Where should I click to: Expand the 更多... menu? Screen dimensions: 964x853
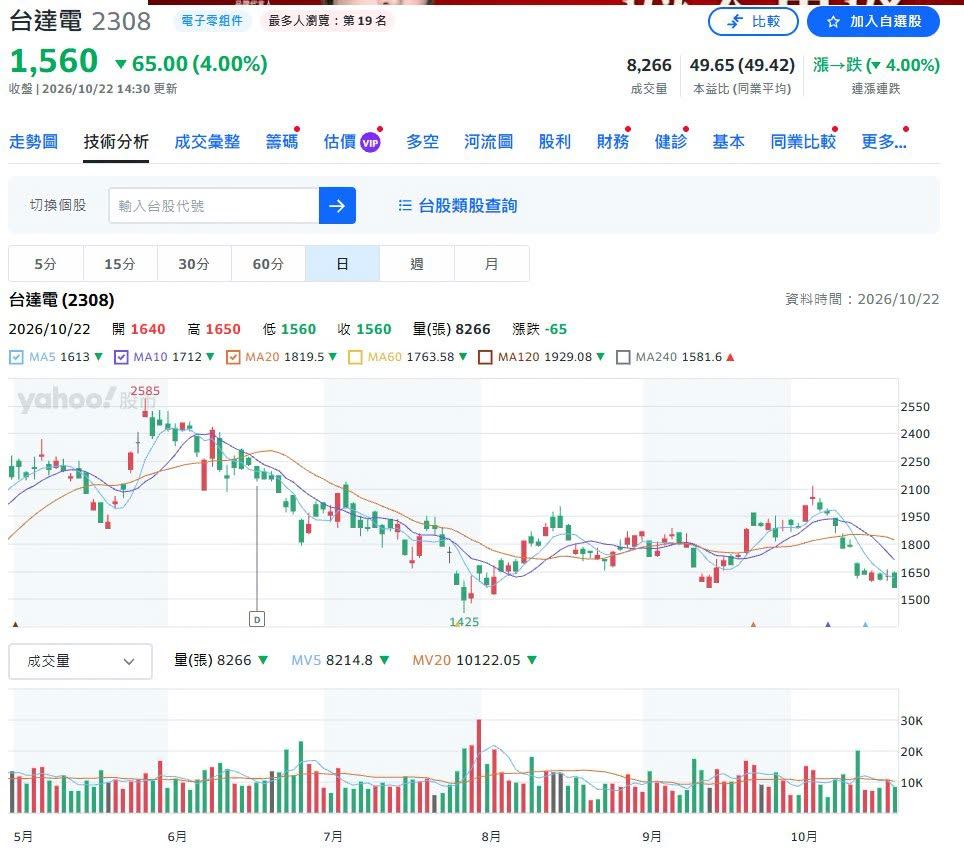883,141
